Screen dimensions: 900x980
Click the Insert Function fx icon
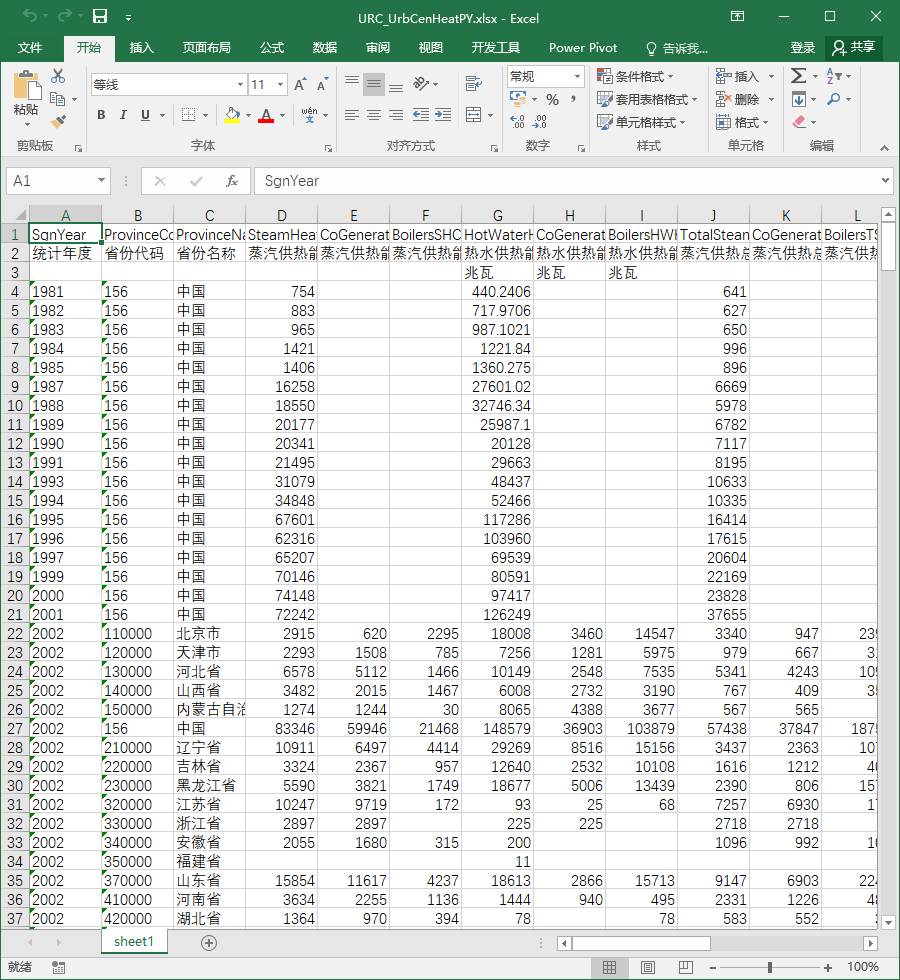point(232,181)
